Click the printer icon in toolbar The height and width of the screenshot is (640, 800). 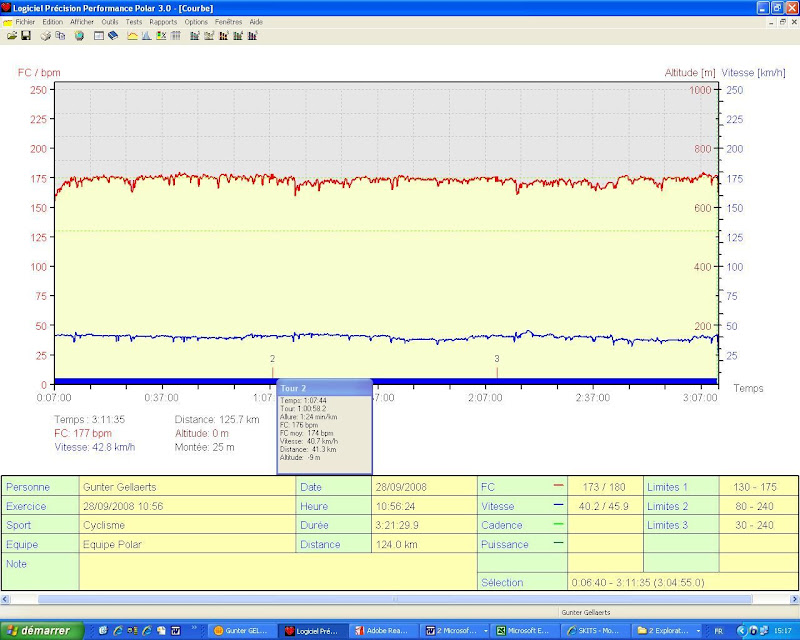coord(46,36)
